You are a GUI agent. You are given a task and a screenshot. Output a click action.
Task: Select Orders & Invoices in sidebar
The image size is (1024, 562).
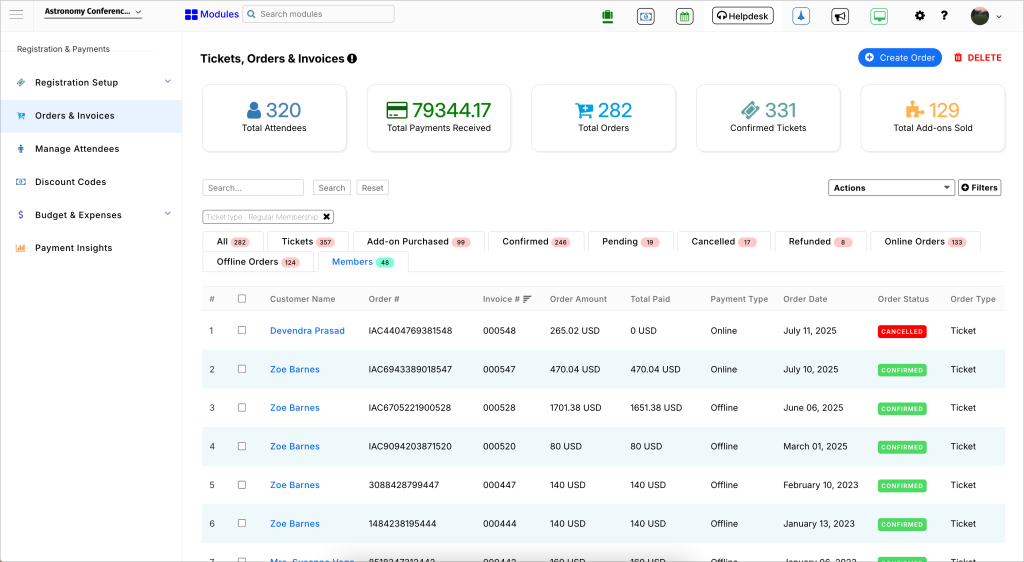point(91,116)
